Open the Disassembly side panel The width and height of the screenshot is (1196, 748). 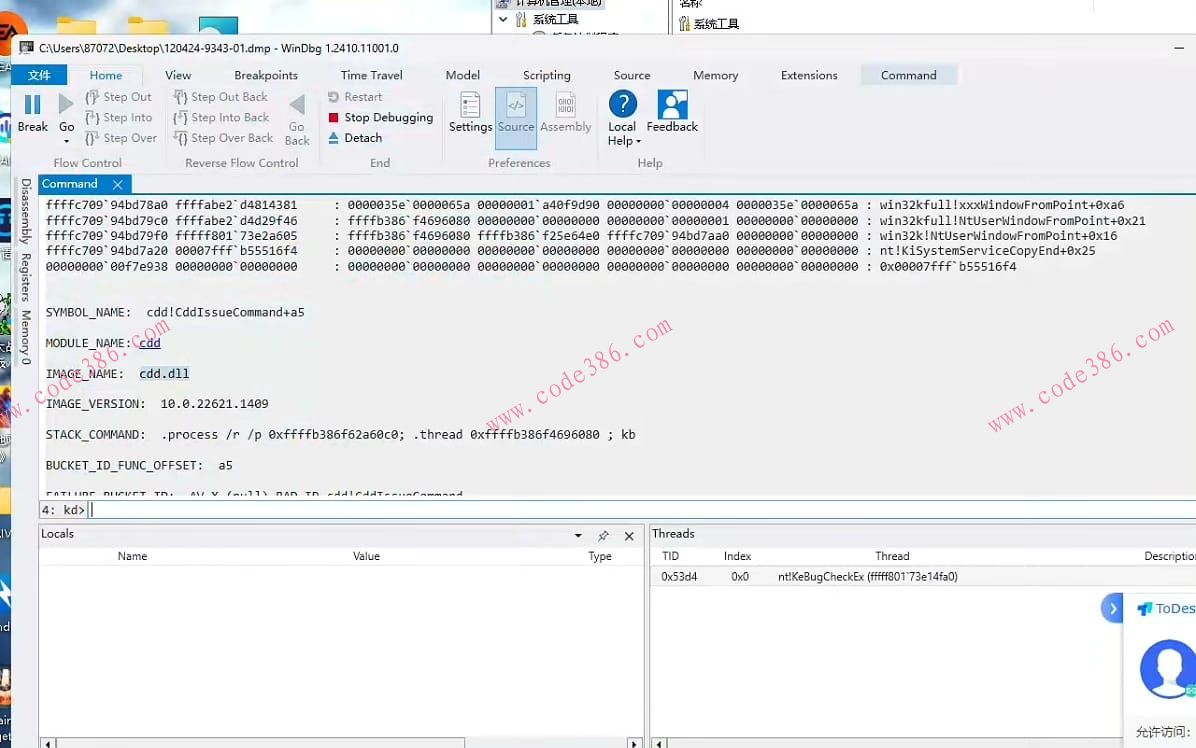pos(25,211)
